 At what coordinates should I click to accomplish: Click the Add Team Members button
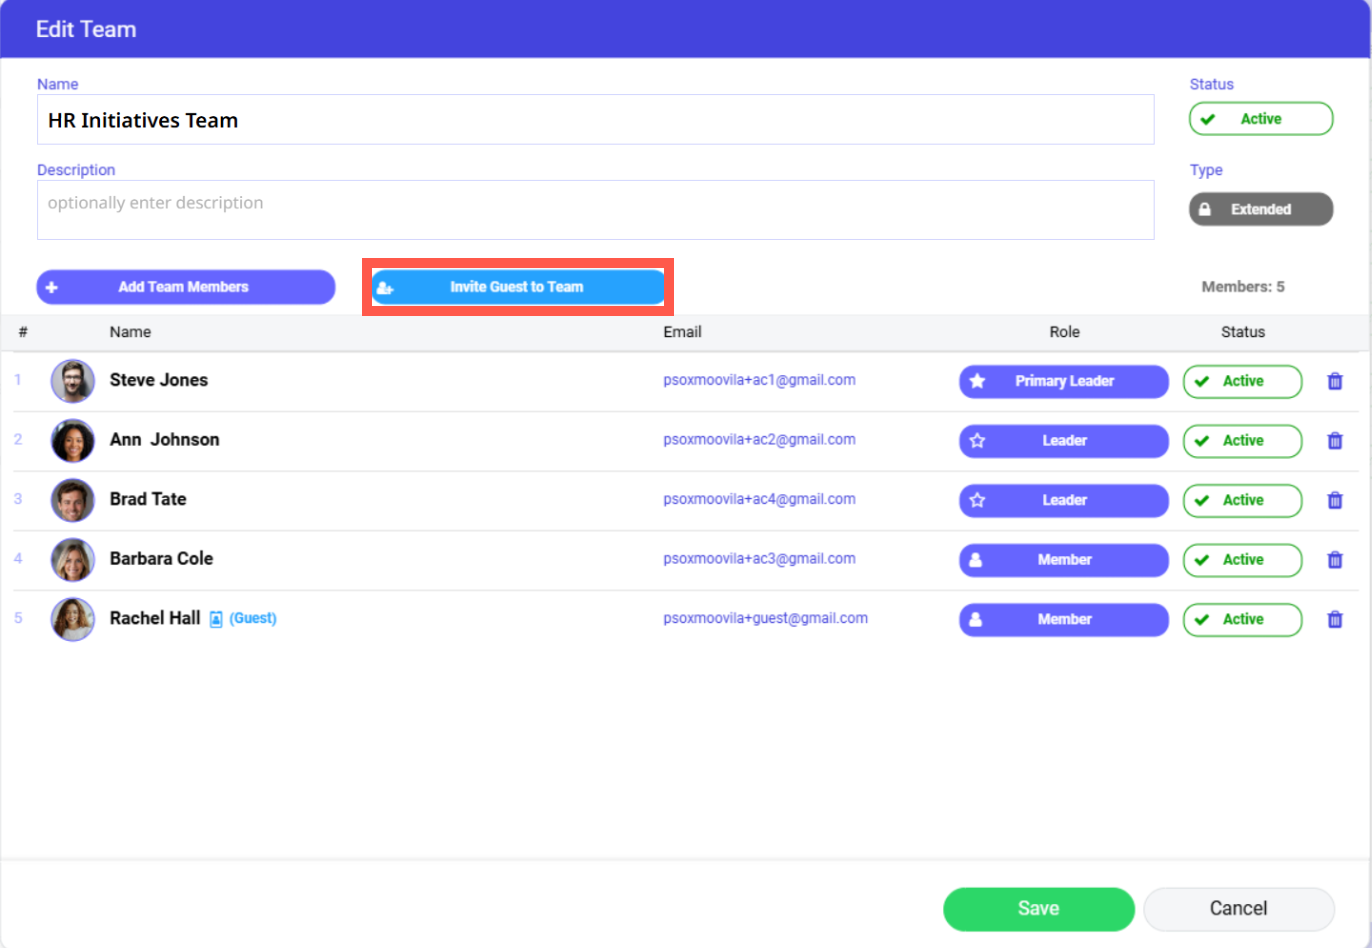click(x=186, y=287)
